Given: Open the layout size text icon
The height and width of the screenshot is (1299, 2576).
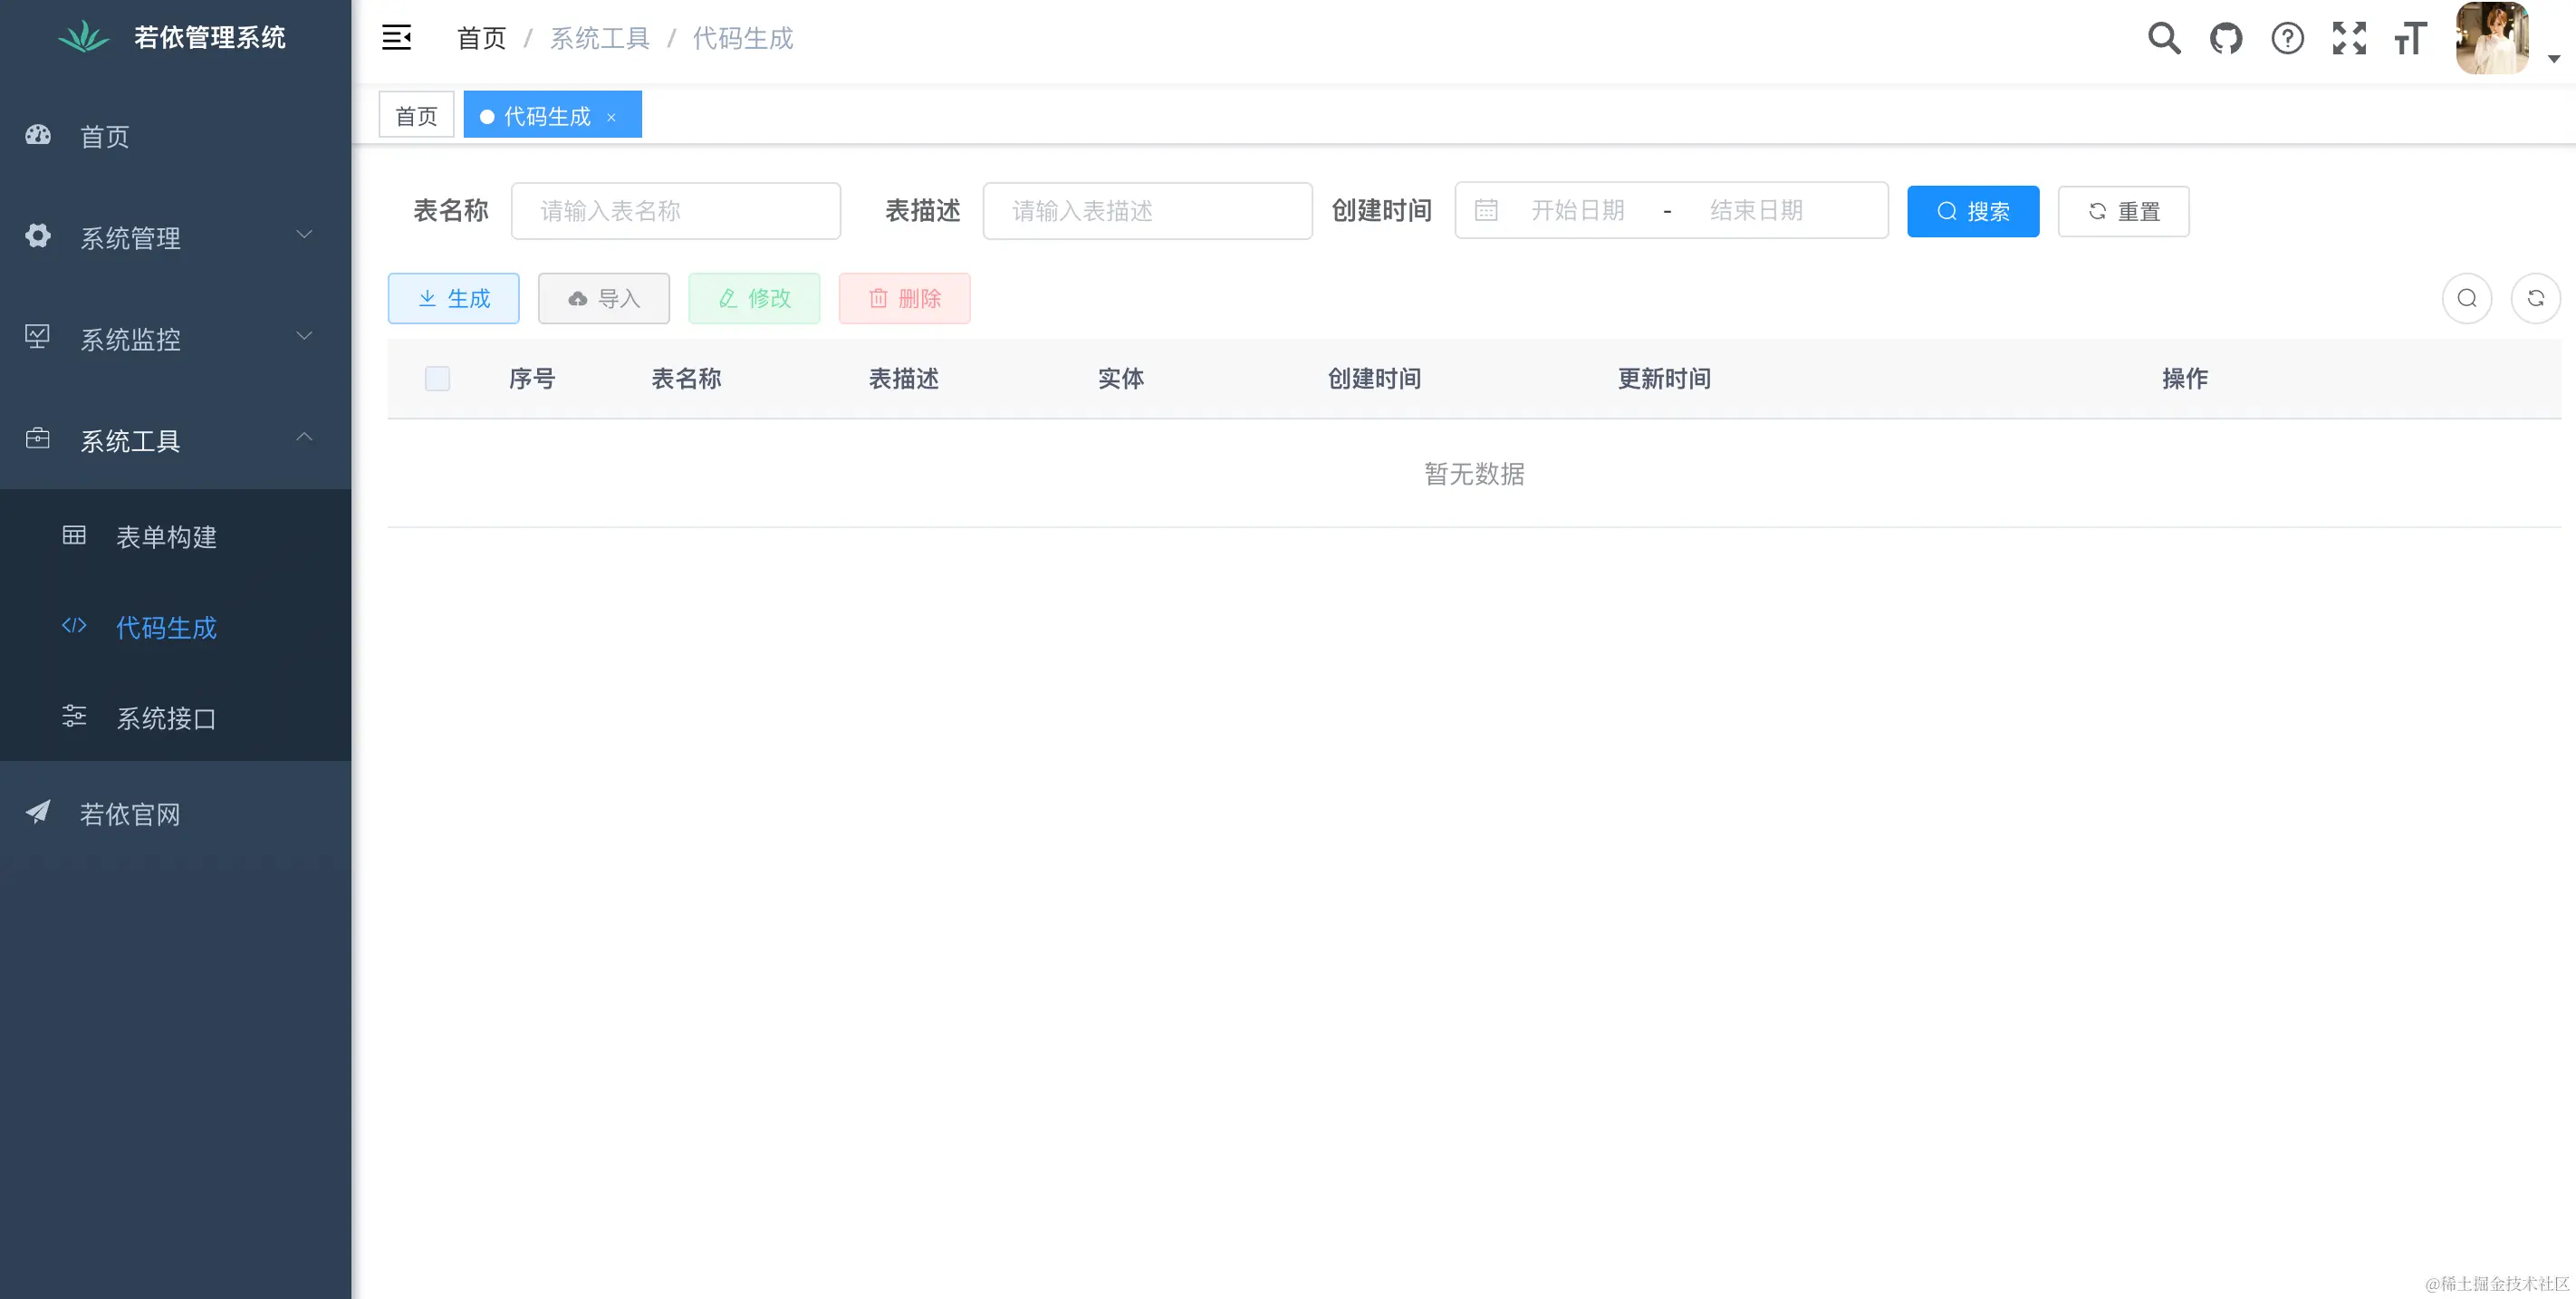Looking at the screenshot, I should click(2410, 38).
